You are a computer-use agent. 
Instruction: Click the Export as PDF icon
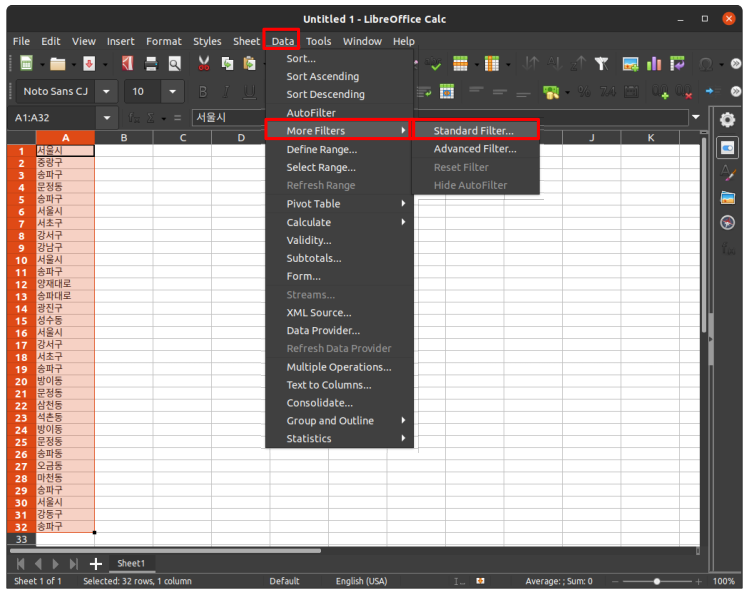[127, 64]
